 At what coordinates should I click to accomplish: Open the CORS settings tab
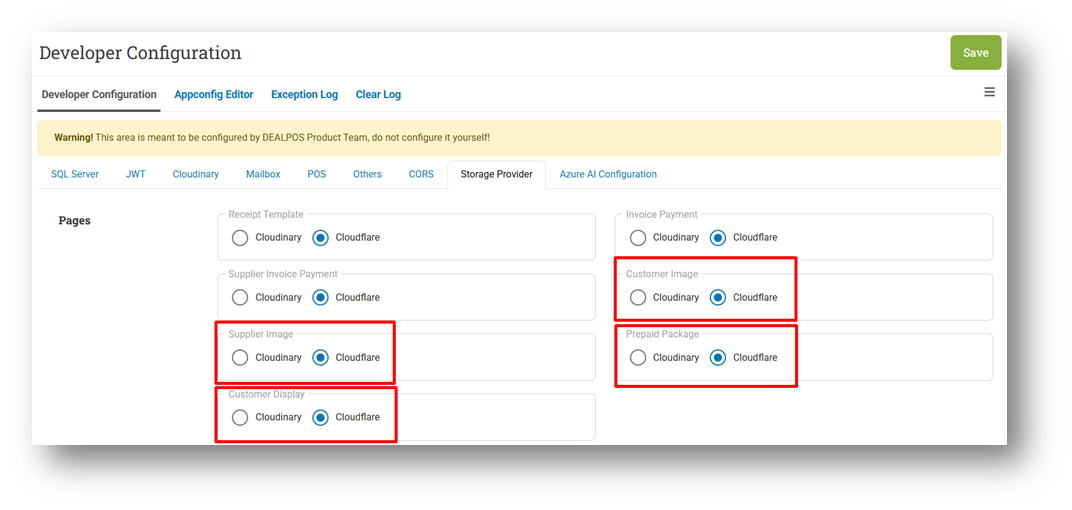421,174
